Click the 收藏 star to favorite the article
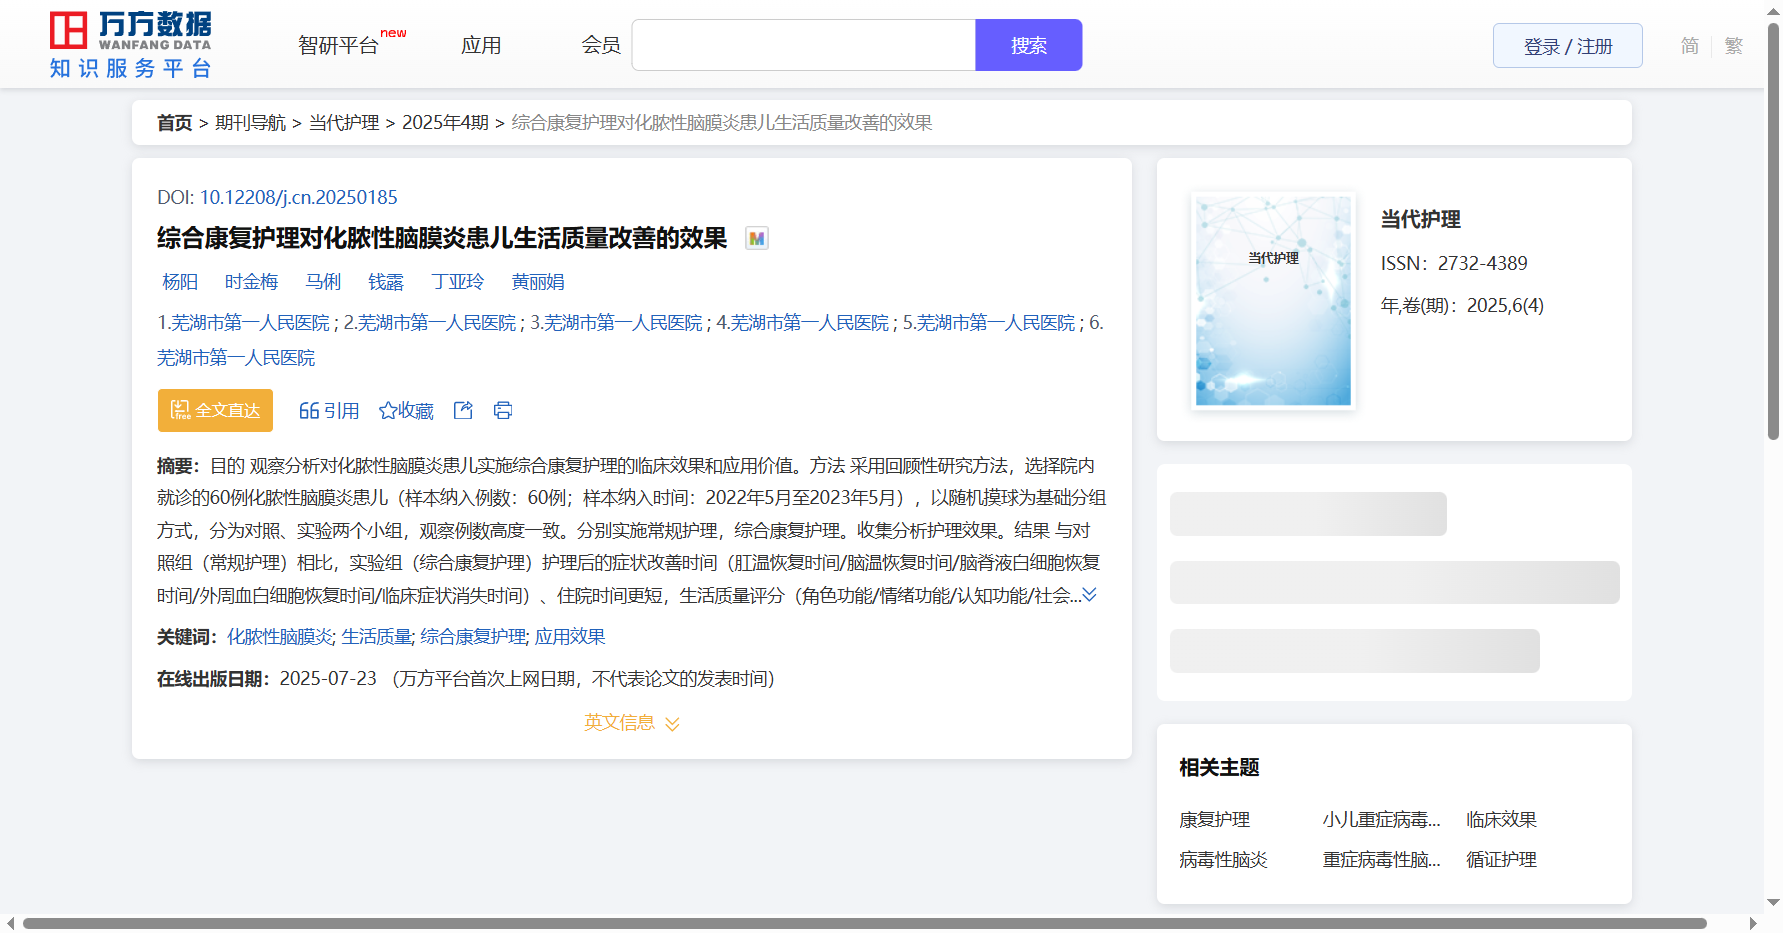The width and height of the screenshot is (1783, 933). 406,410
